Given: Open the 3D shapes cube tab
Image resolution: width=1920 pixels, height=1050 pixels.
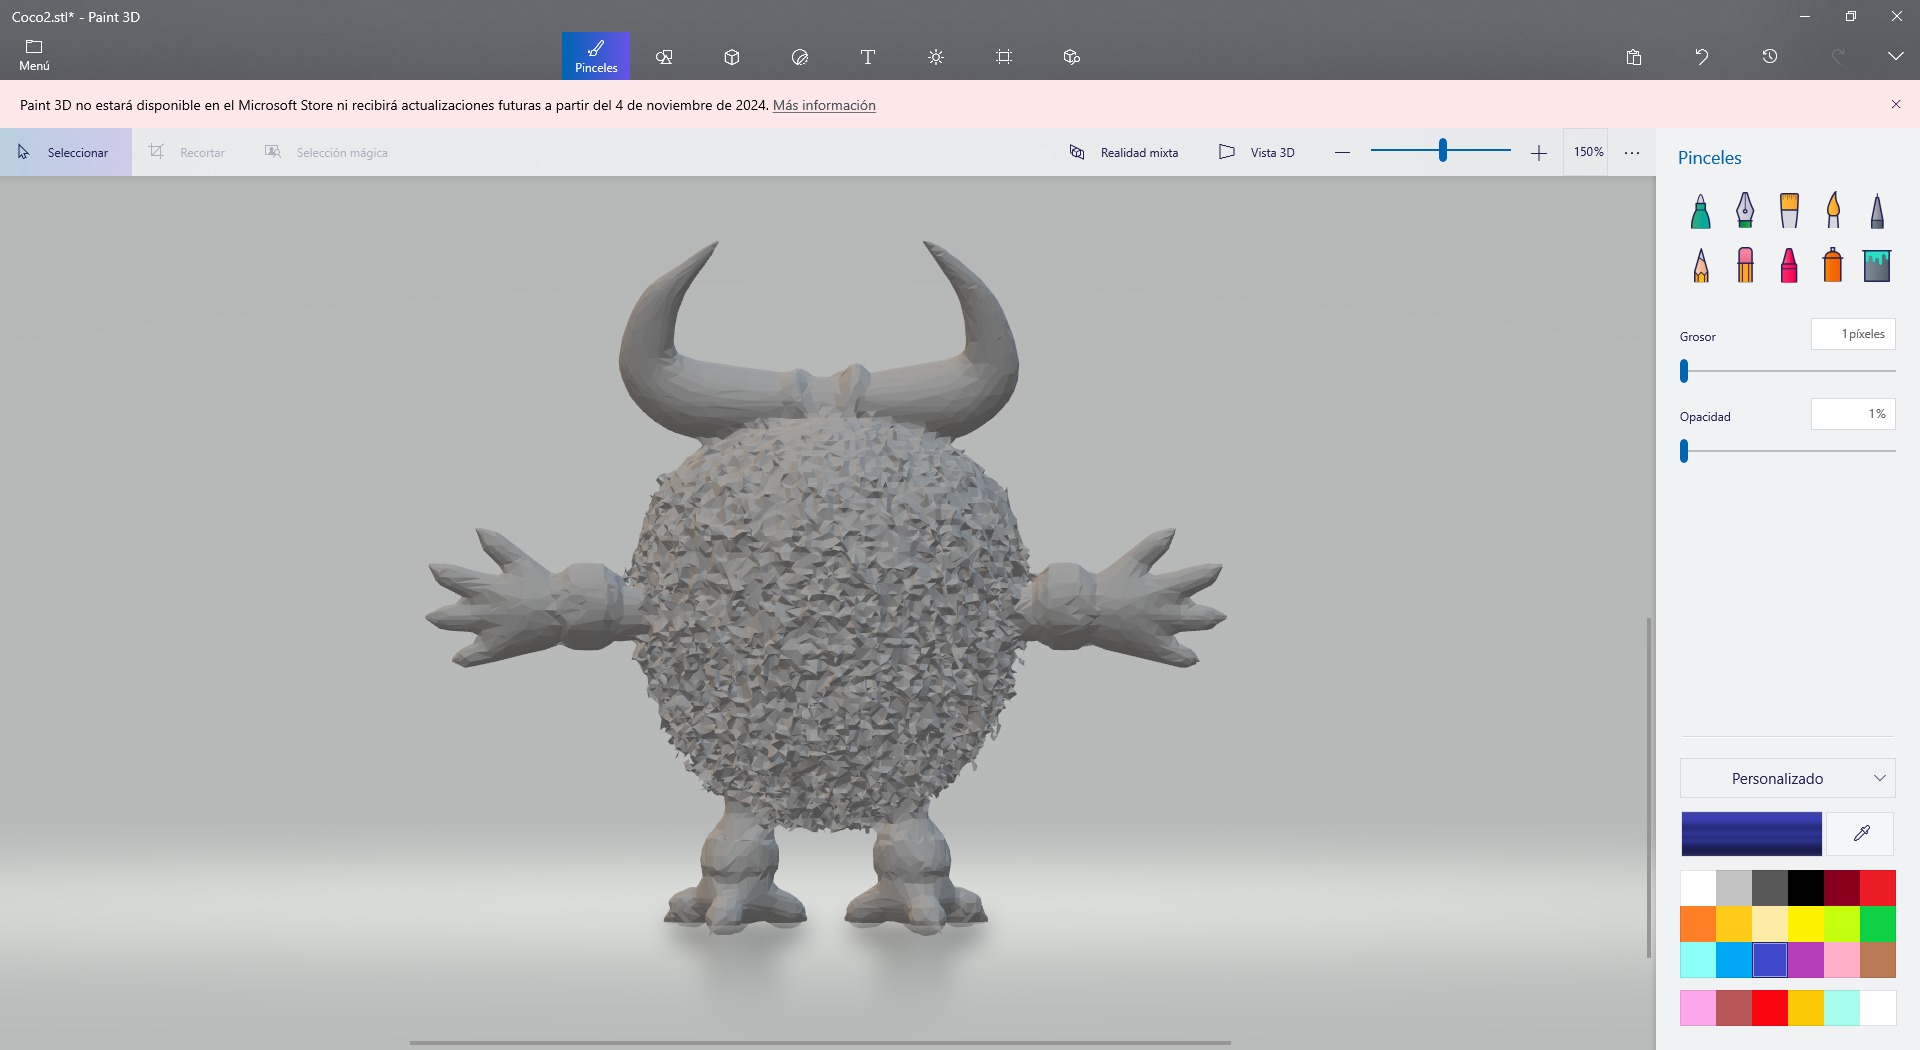Looking at the screenshot, I should tap(732, 57).
